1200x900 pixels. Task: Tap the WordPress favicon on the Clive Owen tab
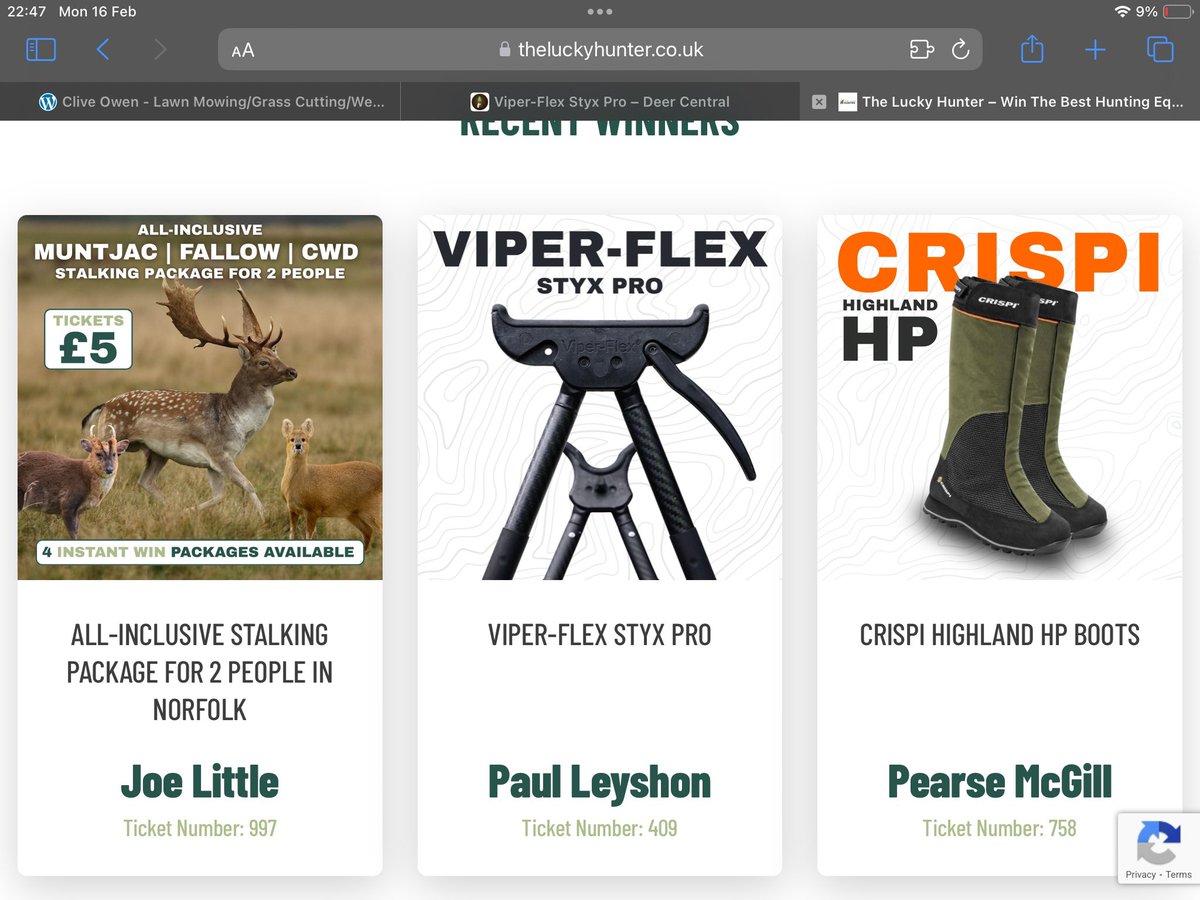tap(47, 102)
